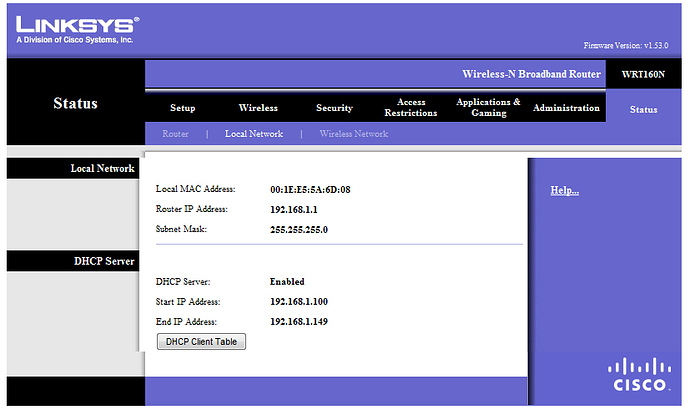Click the End IP Address label
690x415 pixels.
click(186, 322)
